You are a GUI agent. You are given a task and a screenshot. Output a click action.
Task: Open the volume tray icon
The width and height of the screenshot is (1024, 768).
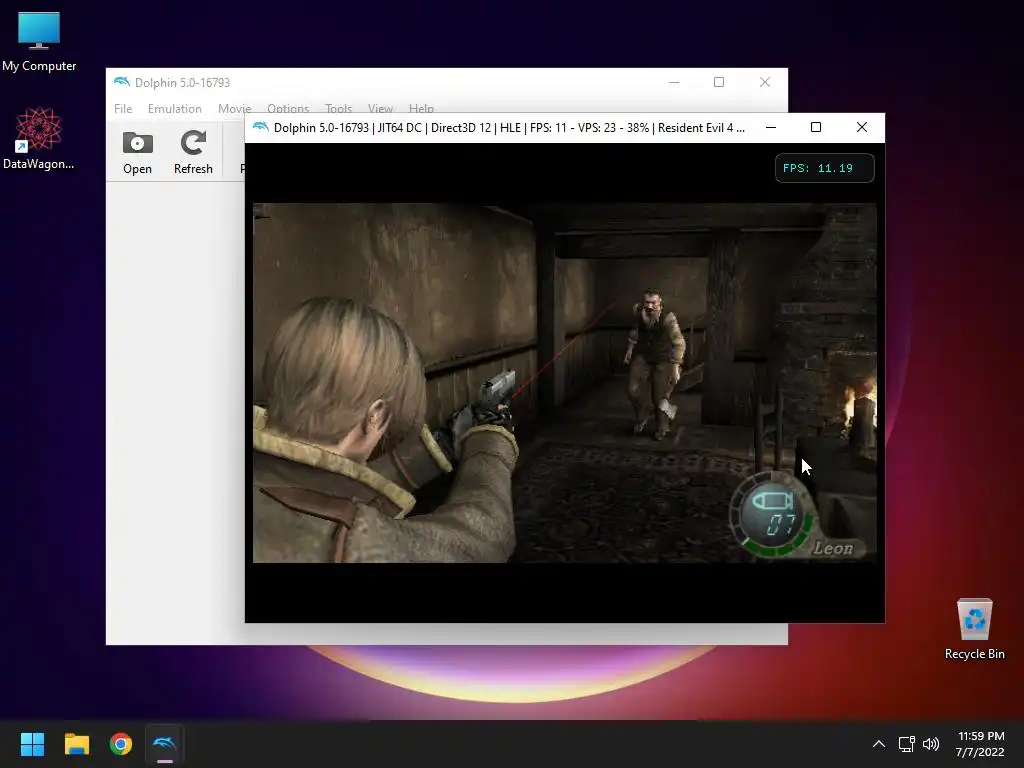931,744
